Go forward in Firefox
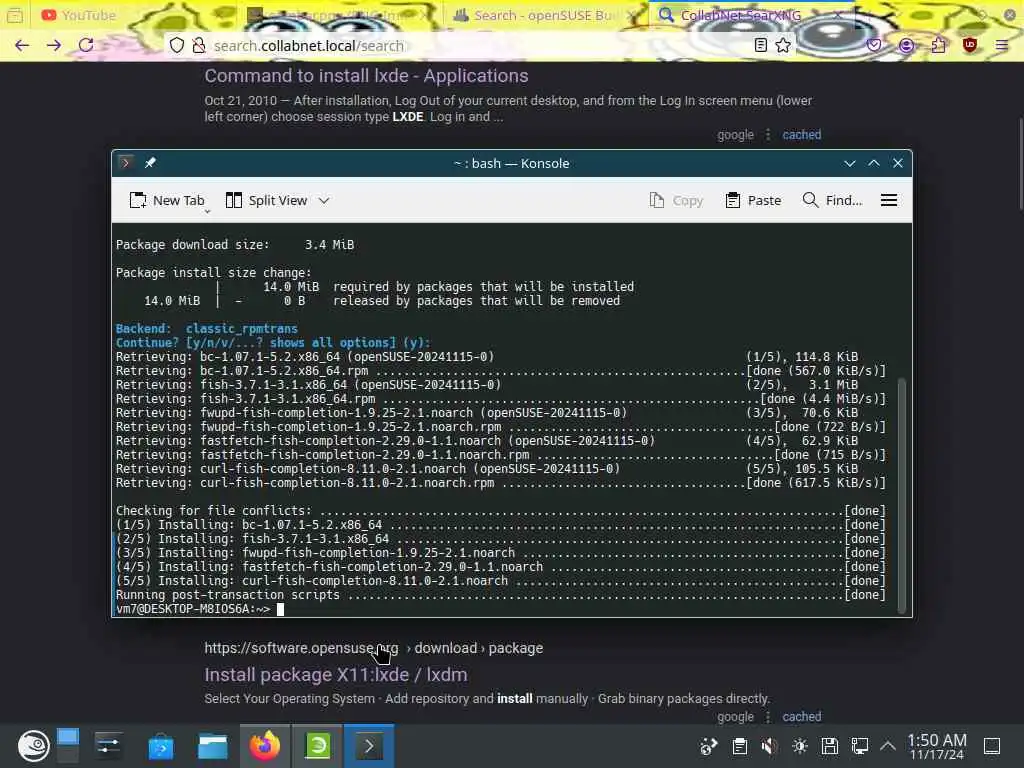Viewport: 1024px width, 768px height. (x=54, y=45)
